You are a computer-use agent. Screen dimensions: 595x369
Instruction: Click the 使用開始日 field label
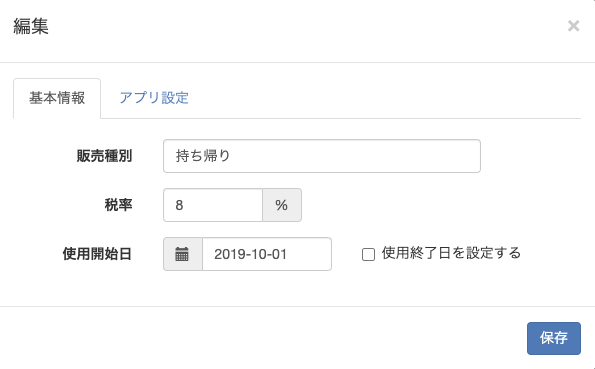pos(97,254)
